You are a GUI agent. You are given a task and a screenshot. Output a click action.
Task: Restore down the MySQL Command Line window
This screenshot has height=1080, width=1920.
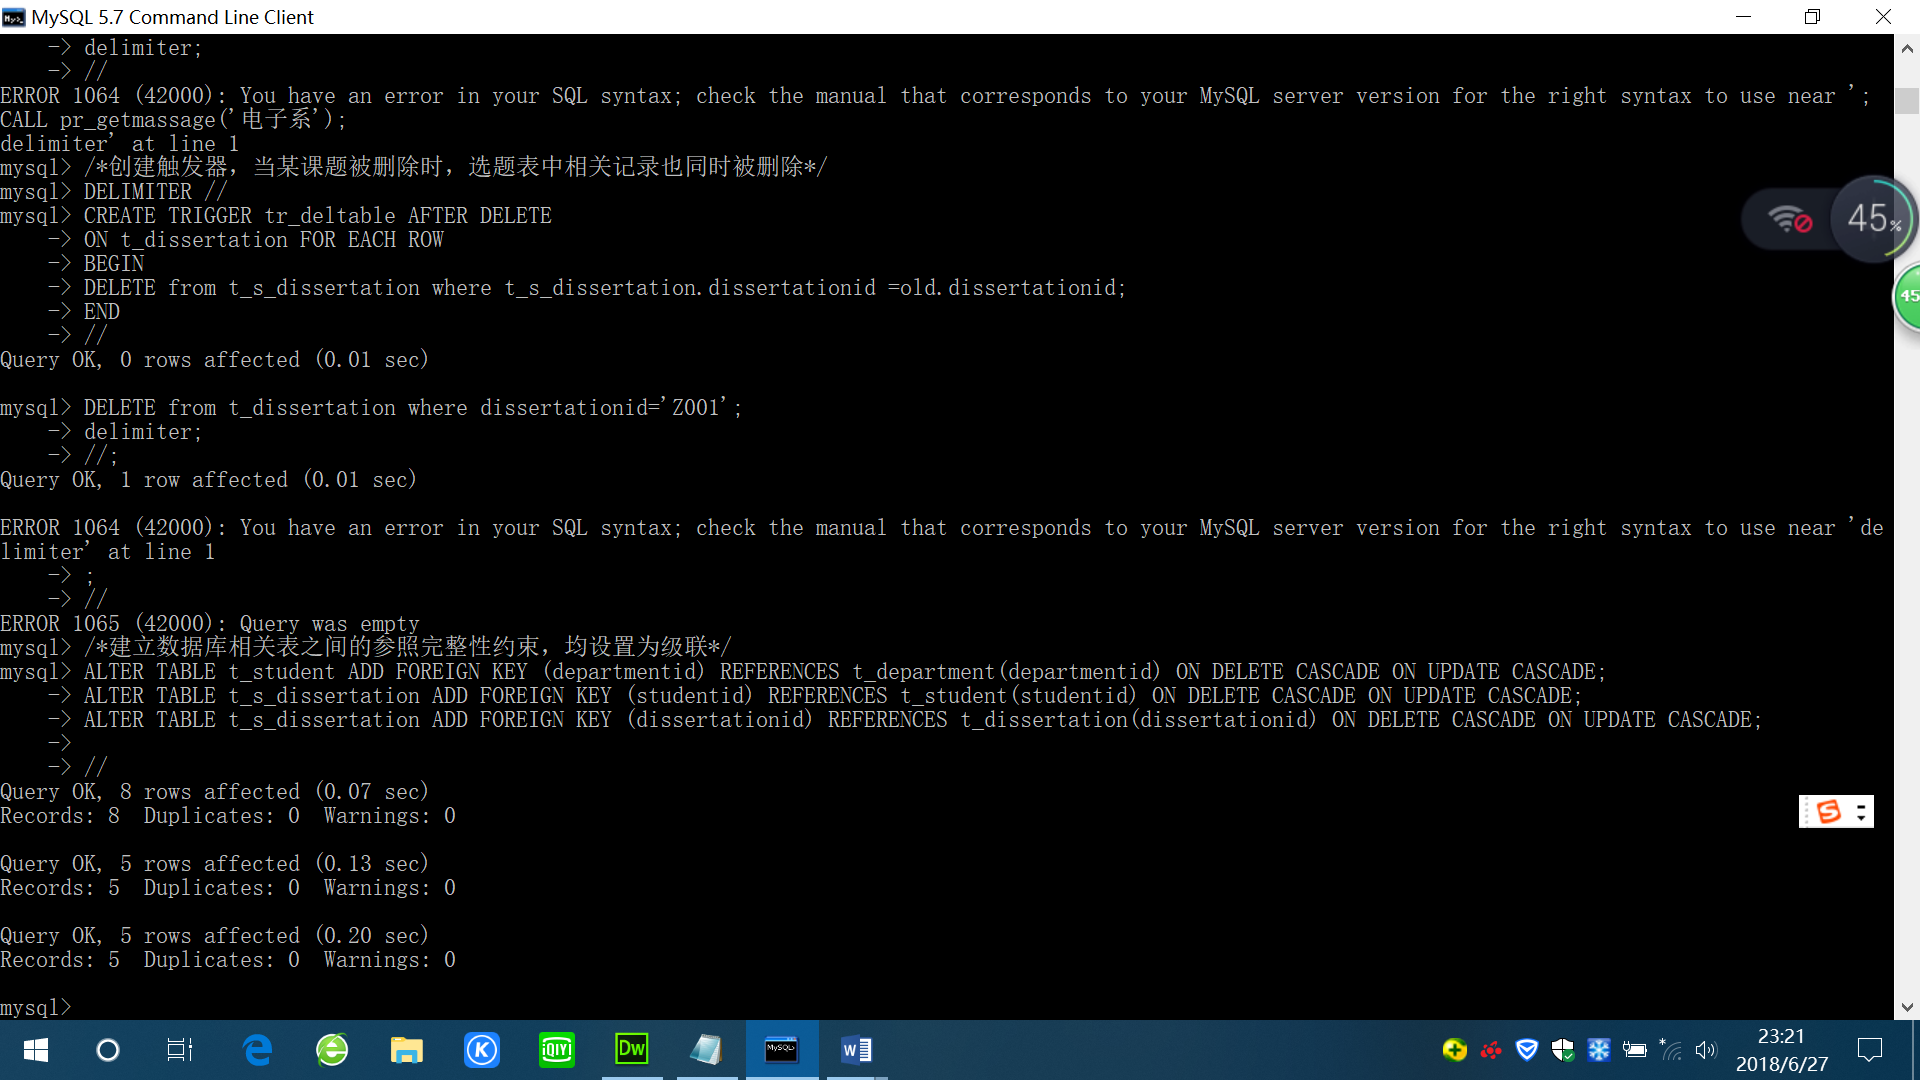pyautogui.click(x=1812, y=17)
